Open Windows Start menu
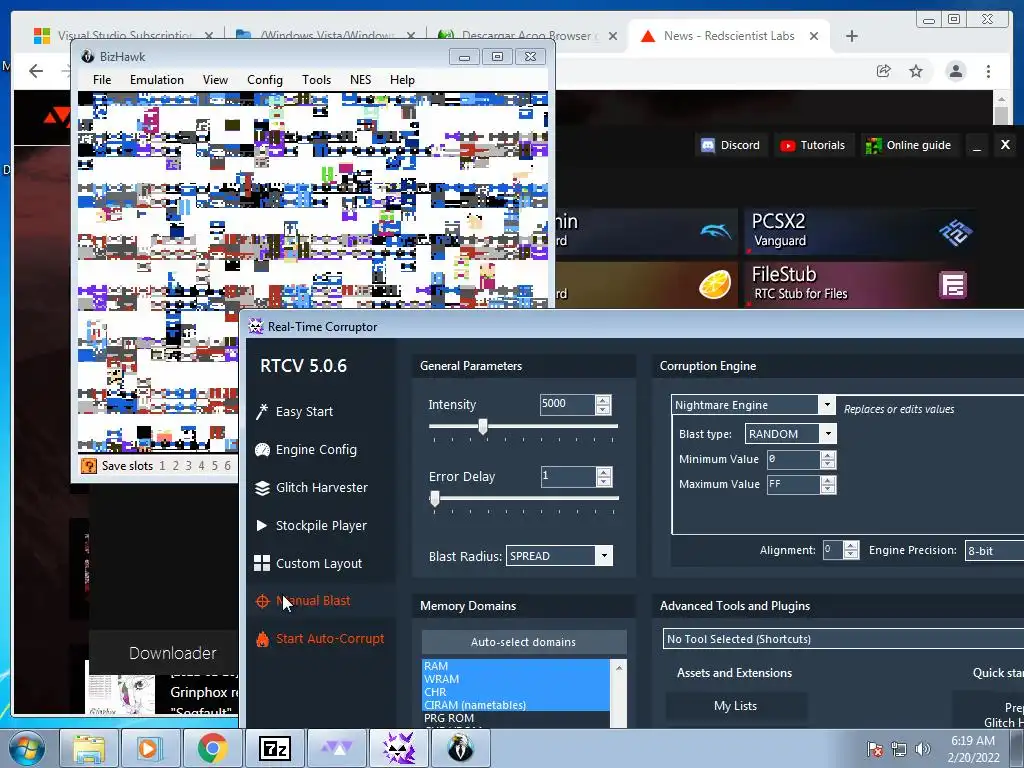This screenshot has height=768, width=1024. coord(26,748)
